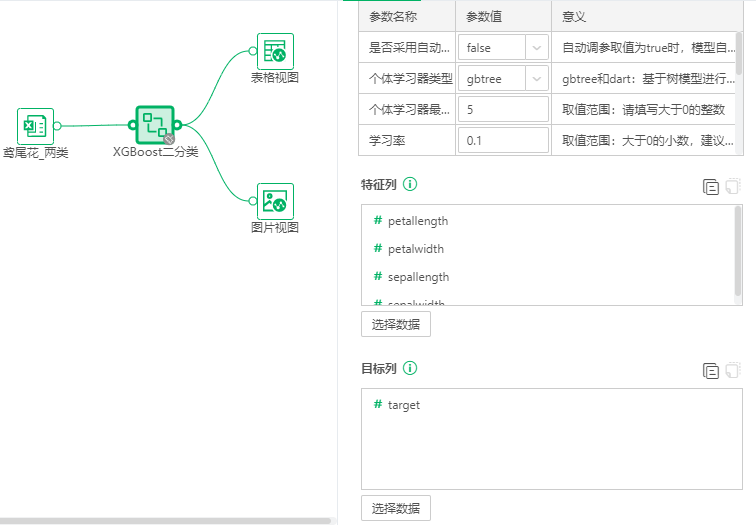
Task: Click the 学习率 parameter name cell
Action: point(407,140)
